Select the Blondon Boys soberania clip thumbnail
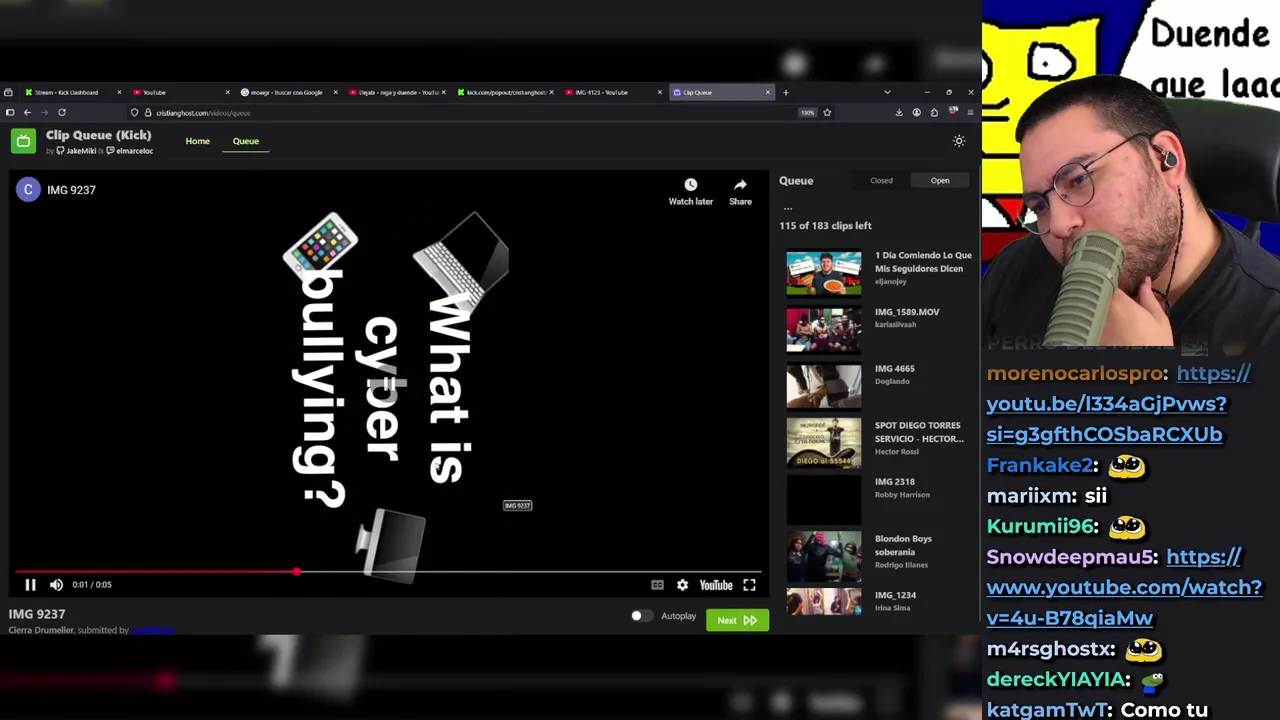 tap(824, 556)
